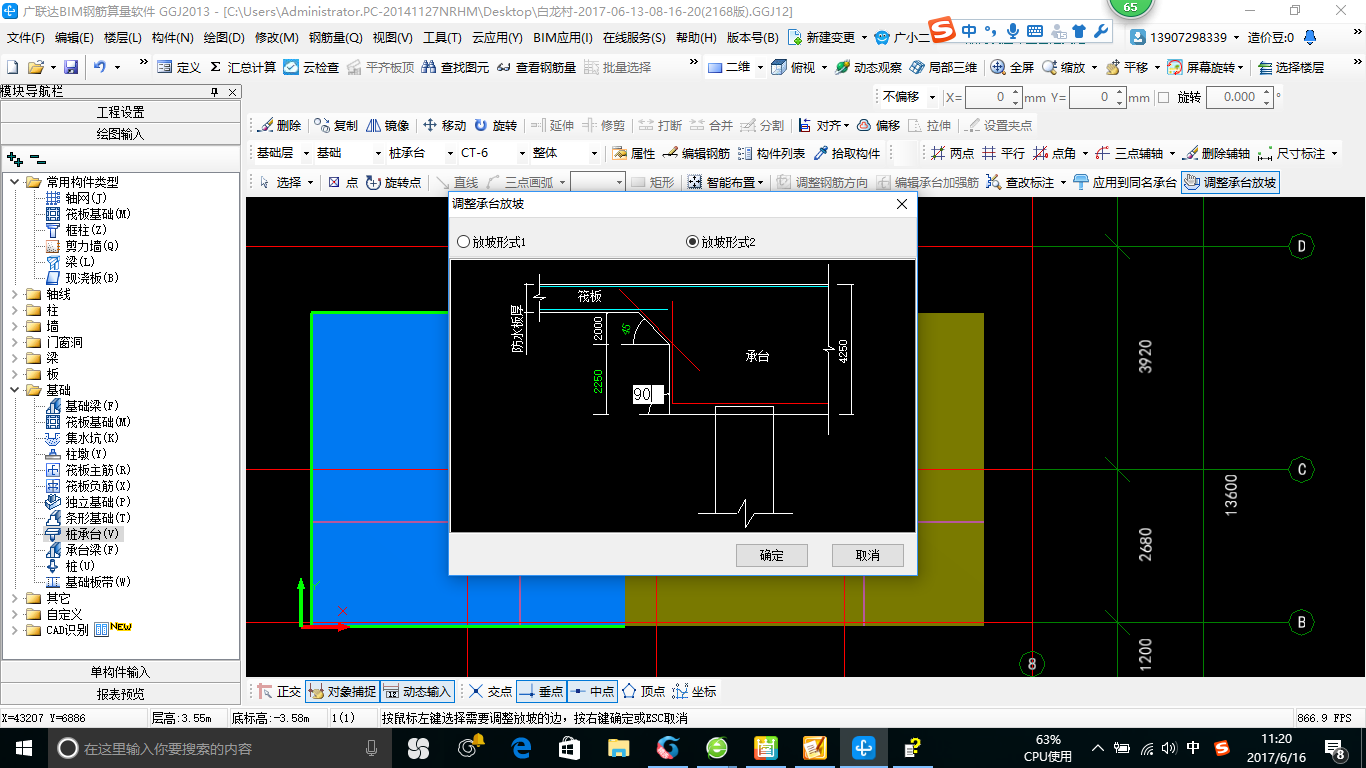Select 平行 parallel axis tool
The width and height of the screenshot is (1366, 768).
pos(1003,153)
